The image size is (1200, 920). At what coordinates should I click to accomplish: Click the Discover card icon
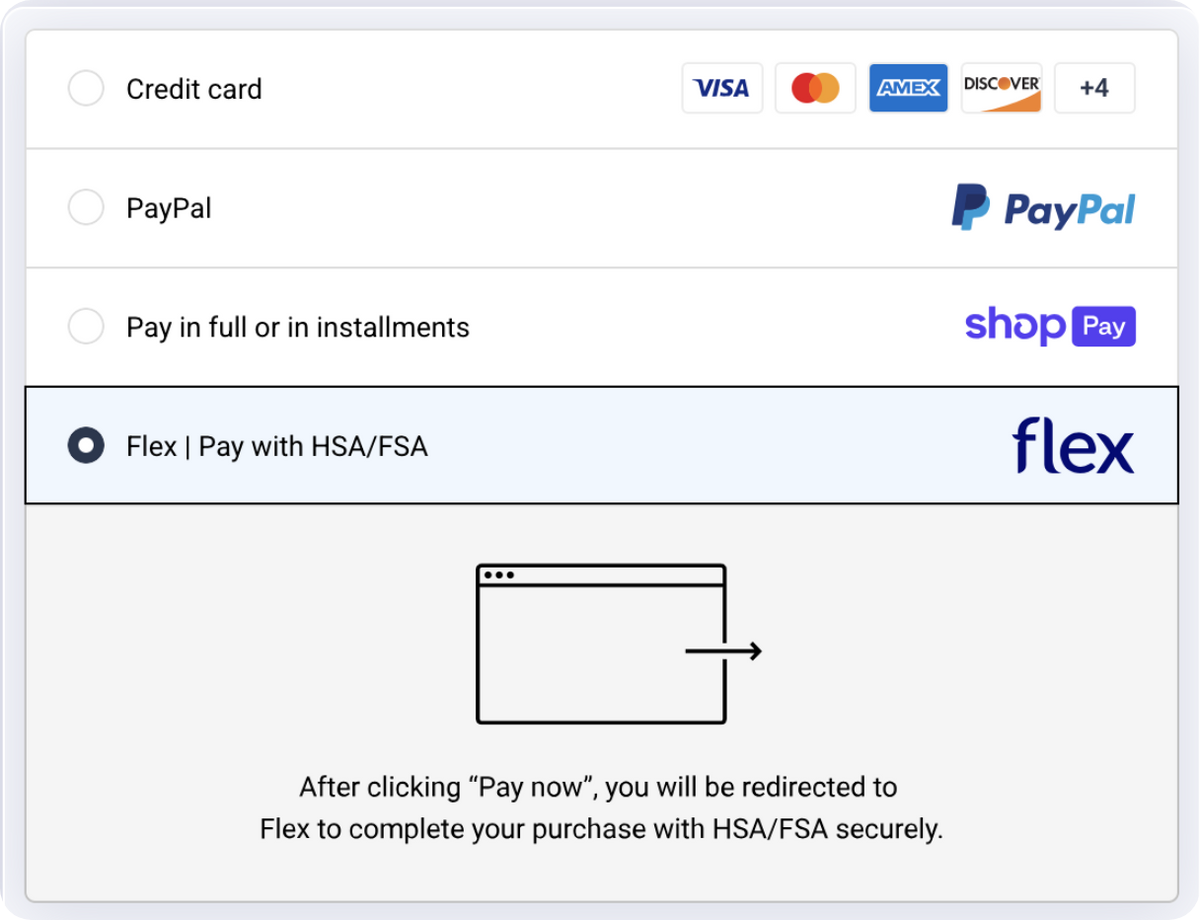[x=1001, y=88]
